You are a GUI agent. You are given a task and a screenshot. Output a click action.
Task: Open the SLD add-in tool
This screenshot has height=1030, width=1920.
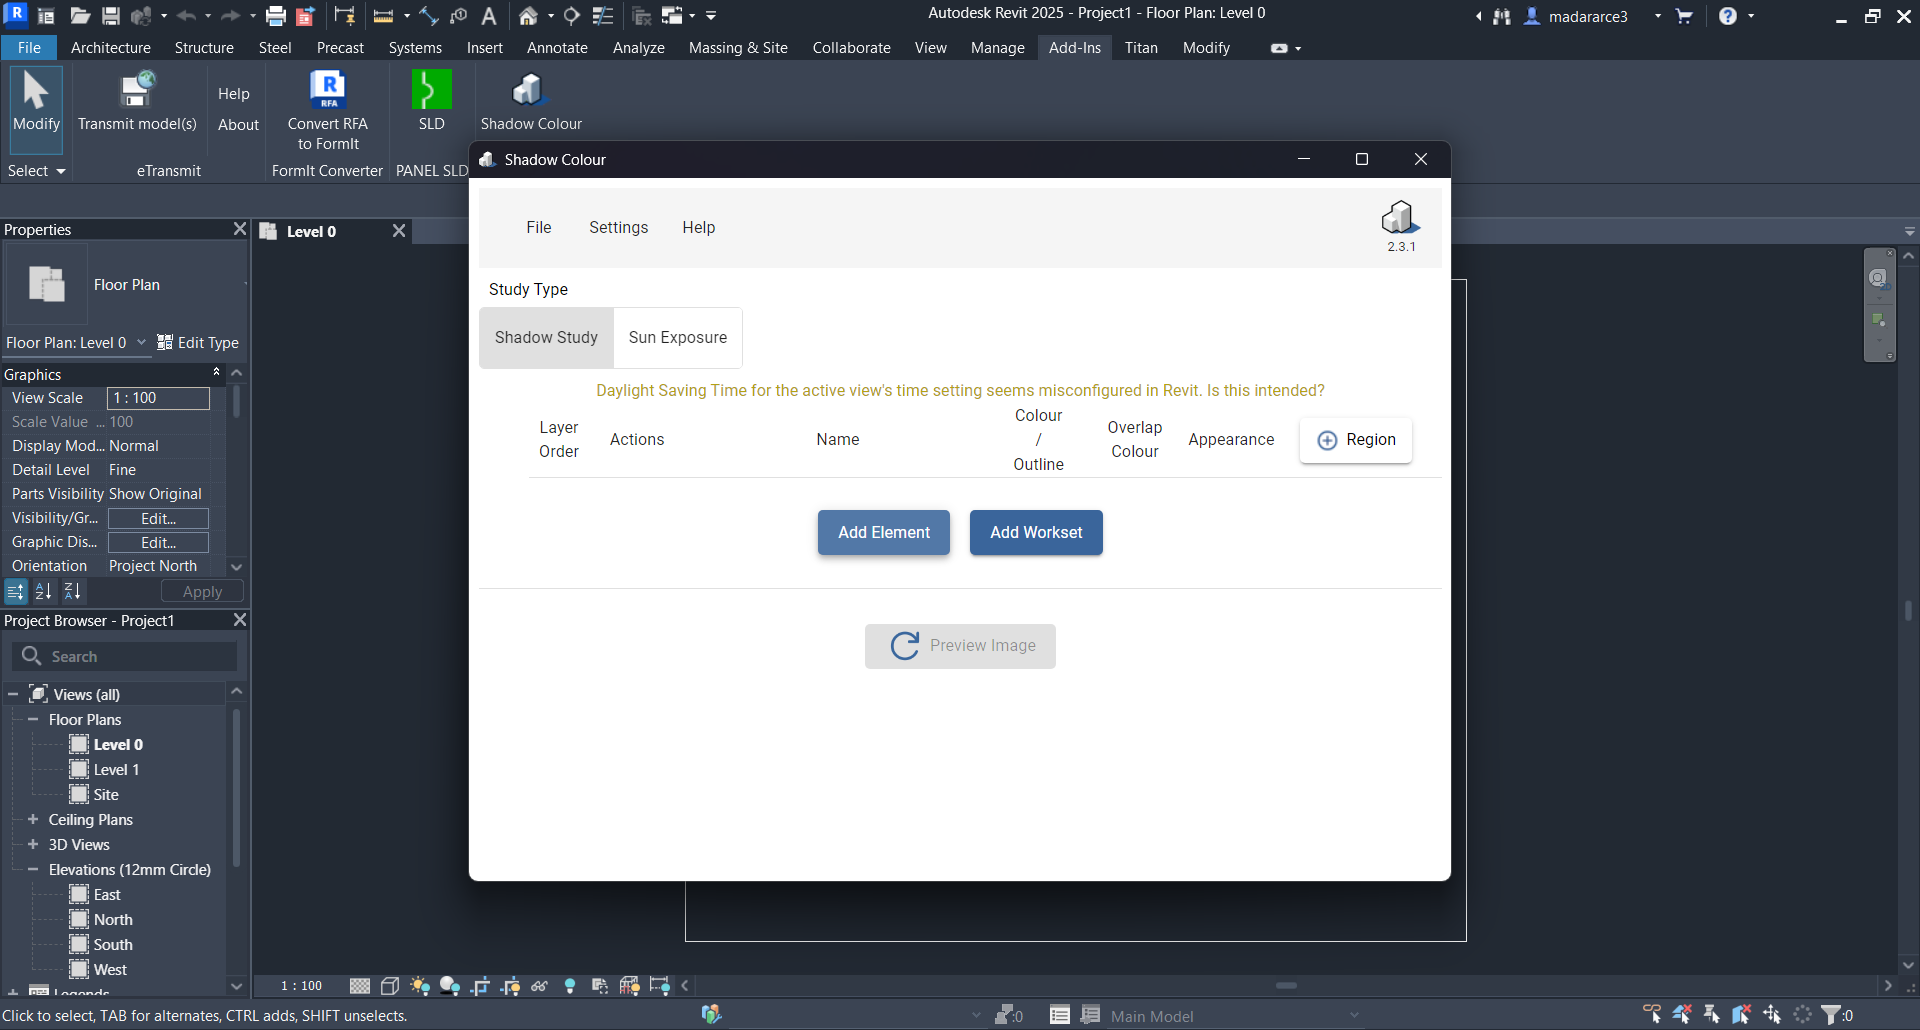click(x=432, y=101)
